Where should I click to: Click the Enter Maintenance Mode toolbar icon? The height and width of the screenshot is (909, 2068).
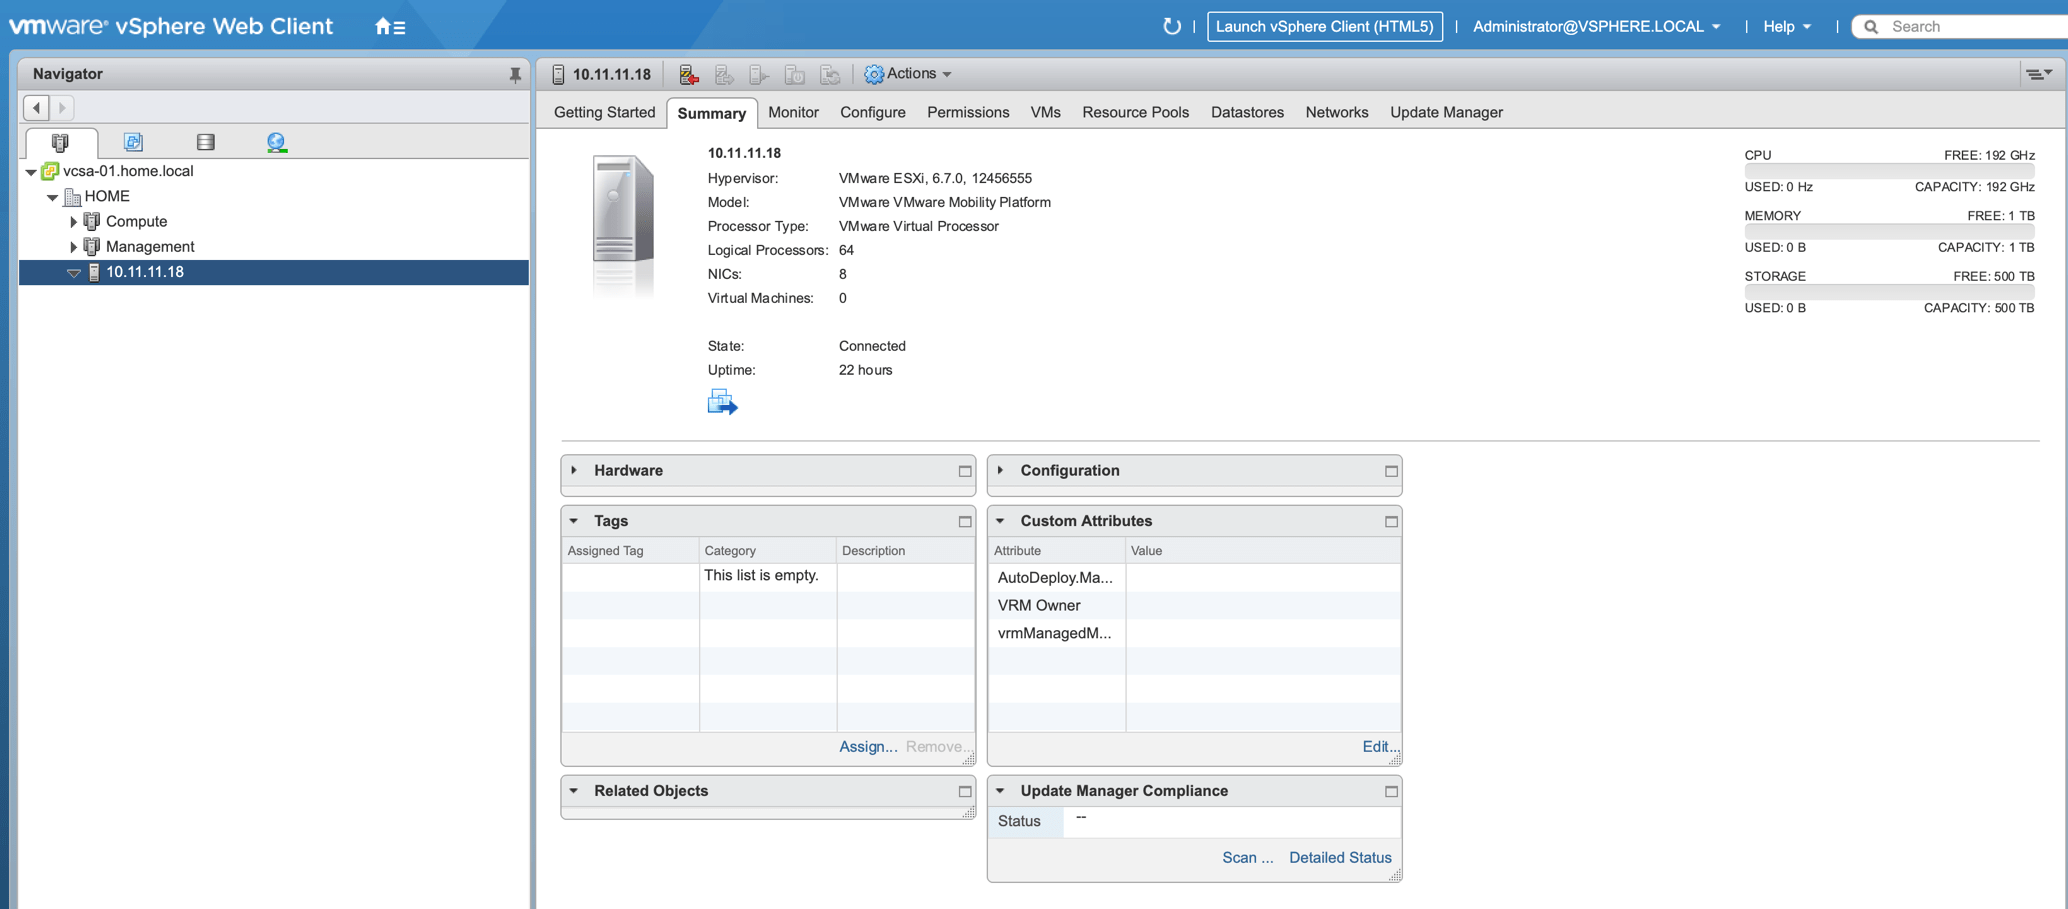tap(689, 74)
